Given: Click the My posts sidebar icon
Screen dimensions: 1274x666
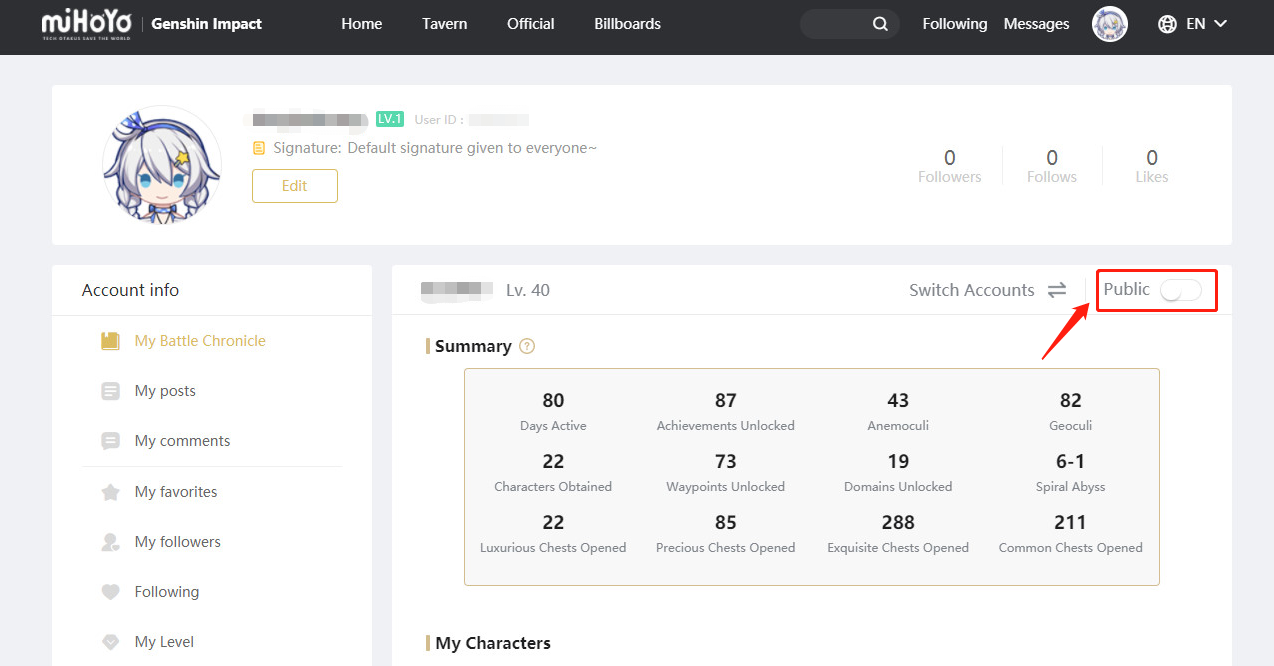Looking at the screenshot, I should coord(111,391).
